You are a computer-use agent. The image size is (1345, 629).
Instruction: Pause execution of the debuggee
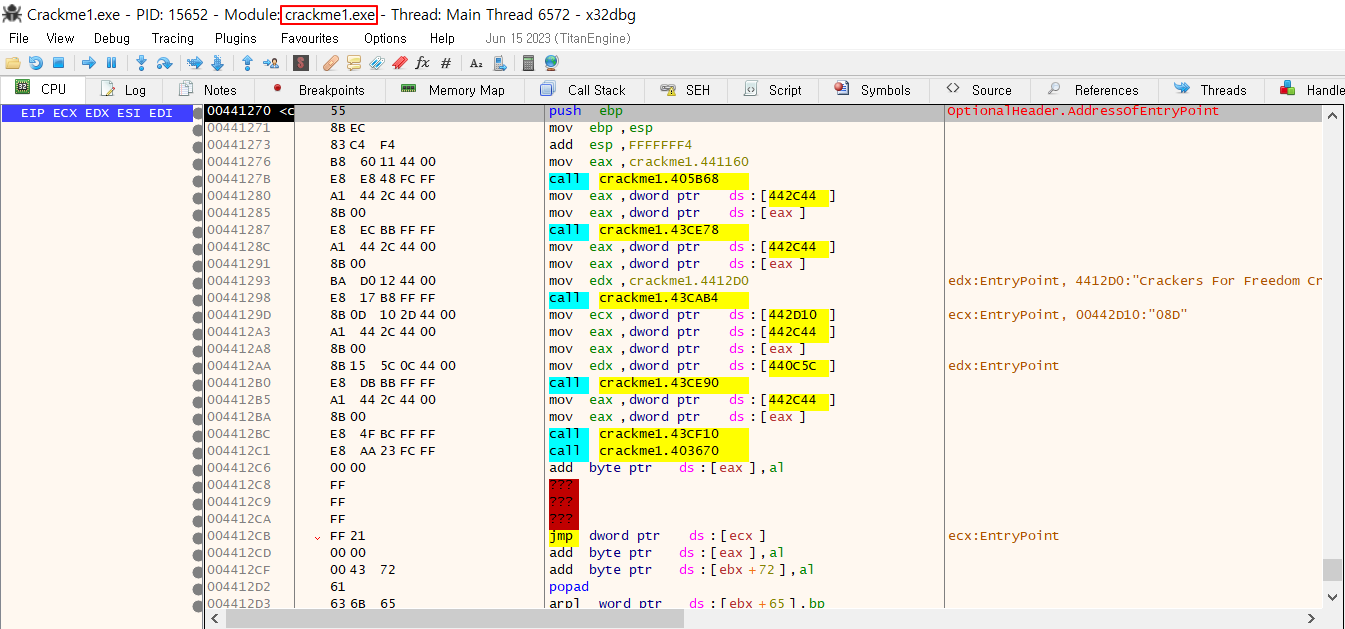(111, 63)
